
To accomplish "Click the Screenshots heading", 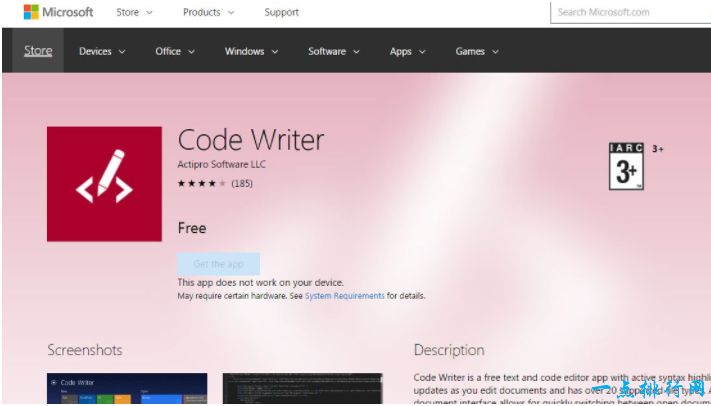I will tap(85, 350).
